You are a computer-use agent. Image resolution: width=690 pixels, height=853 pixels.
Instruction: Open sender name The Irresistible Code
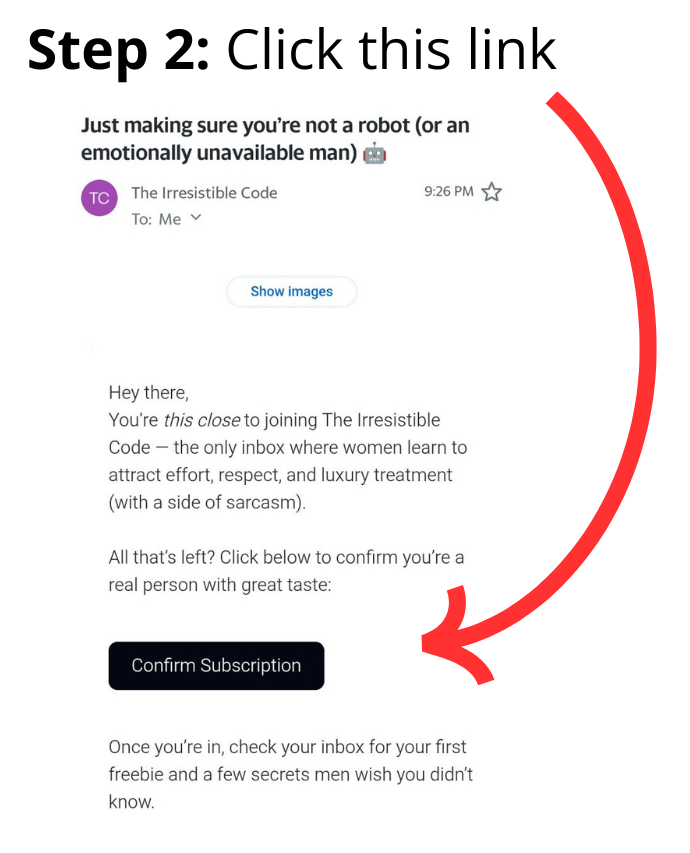click(204, 192)
